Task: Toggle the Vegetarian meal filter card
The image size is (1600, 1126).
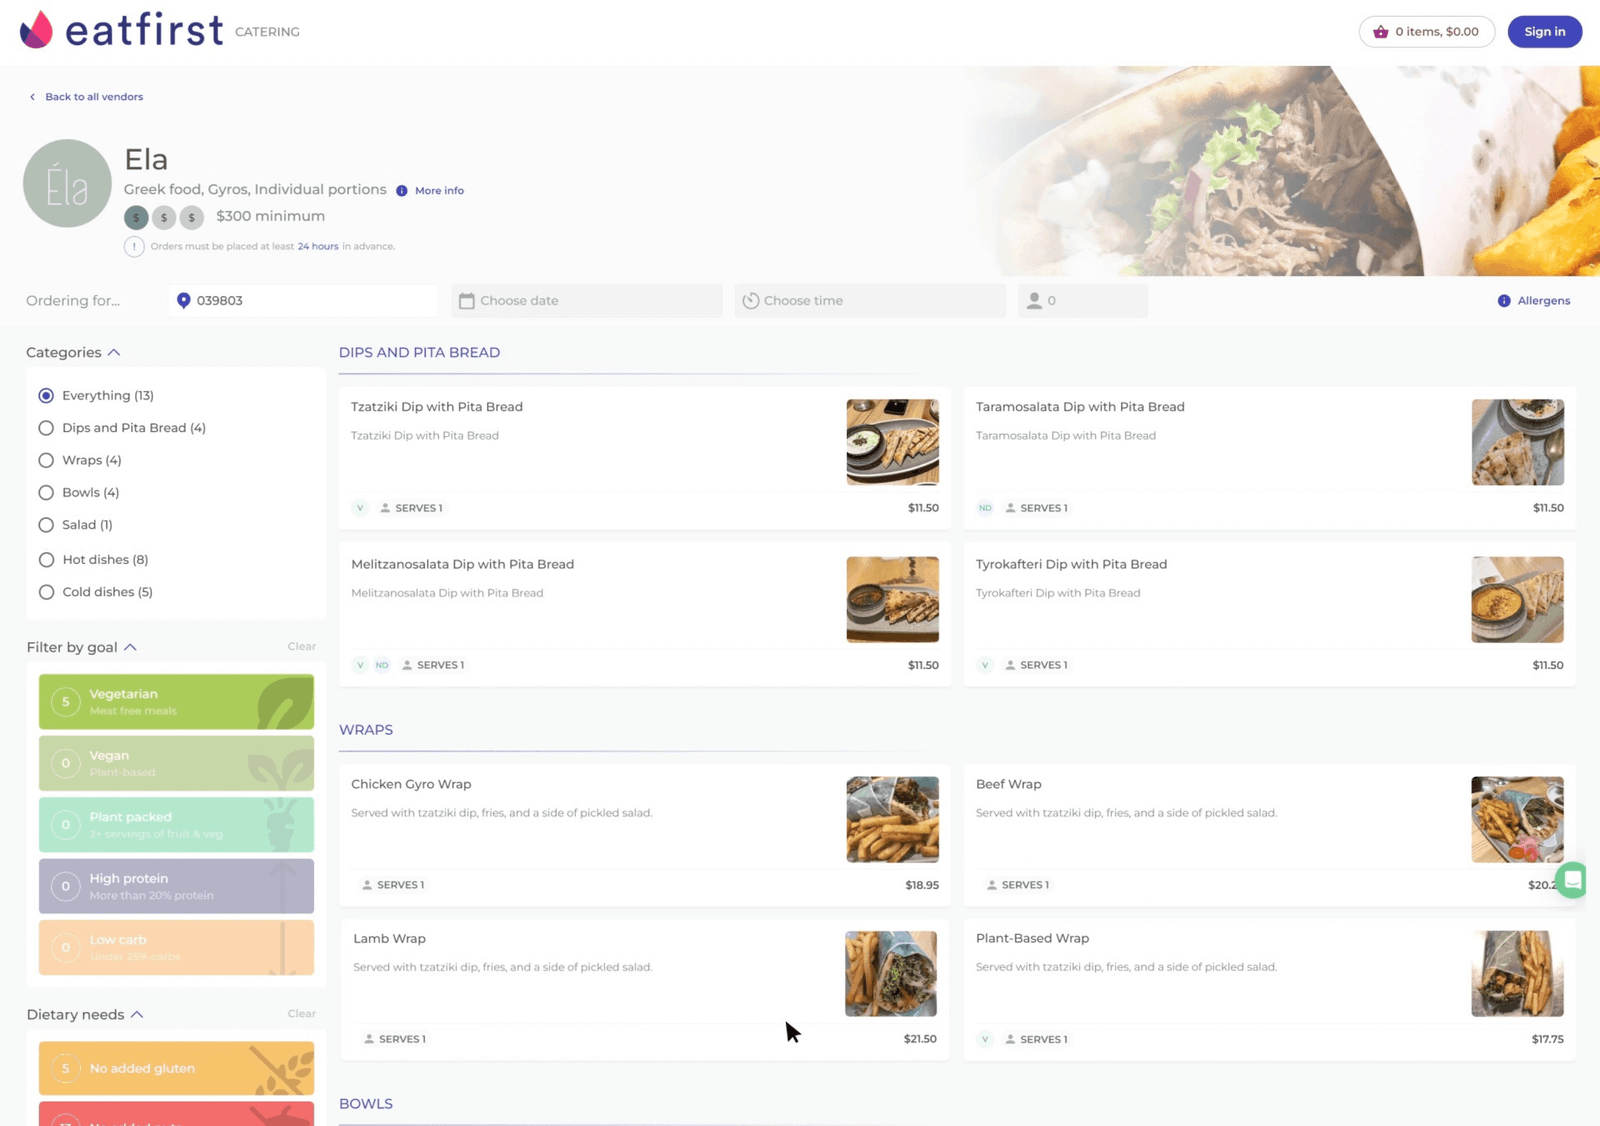Action: (176, 701)
